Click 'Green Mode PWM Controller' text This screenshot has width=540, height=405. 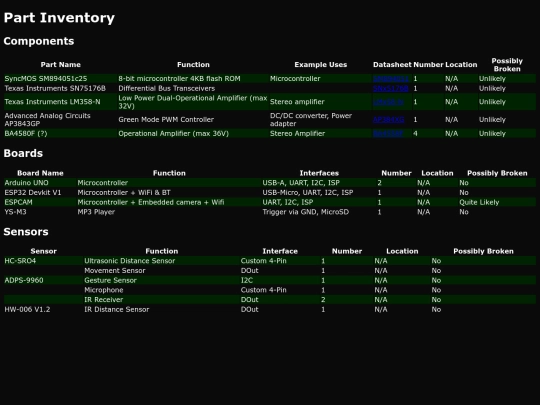[166, 120]
